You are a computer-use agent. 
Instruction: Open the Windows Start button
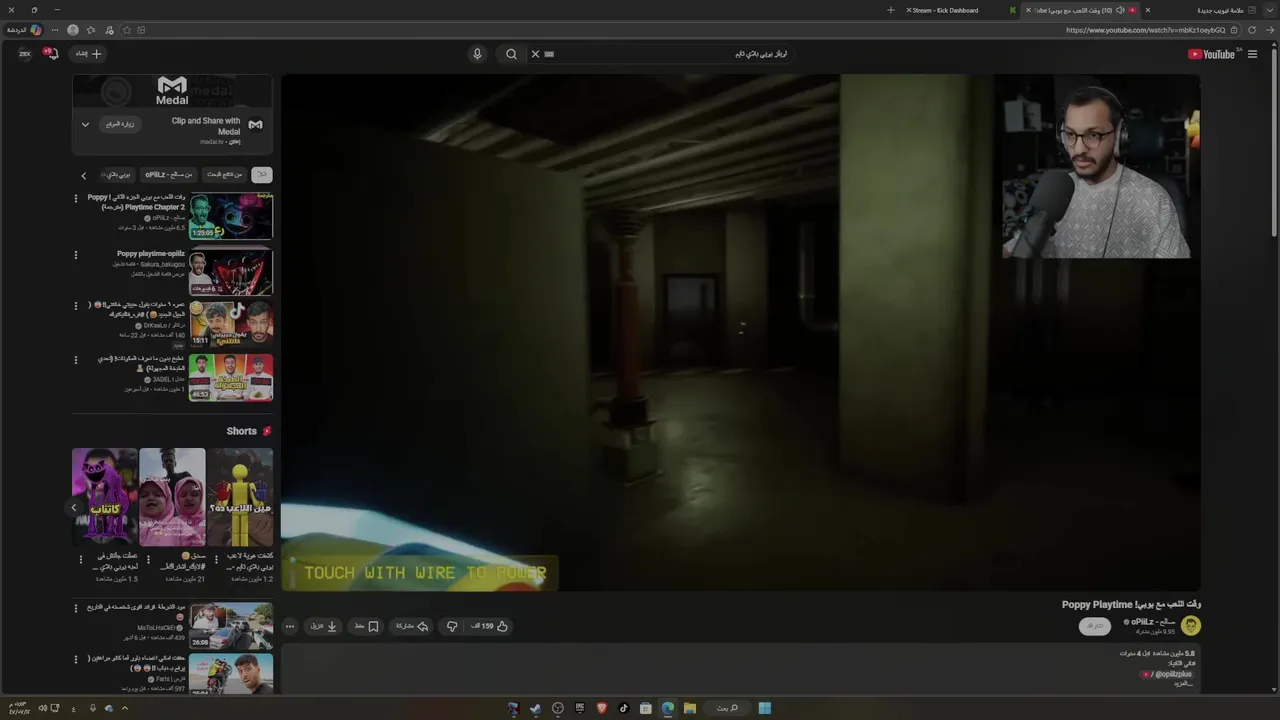(x=765, y=708)
